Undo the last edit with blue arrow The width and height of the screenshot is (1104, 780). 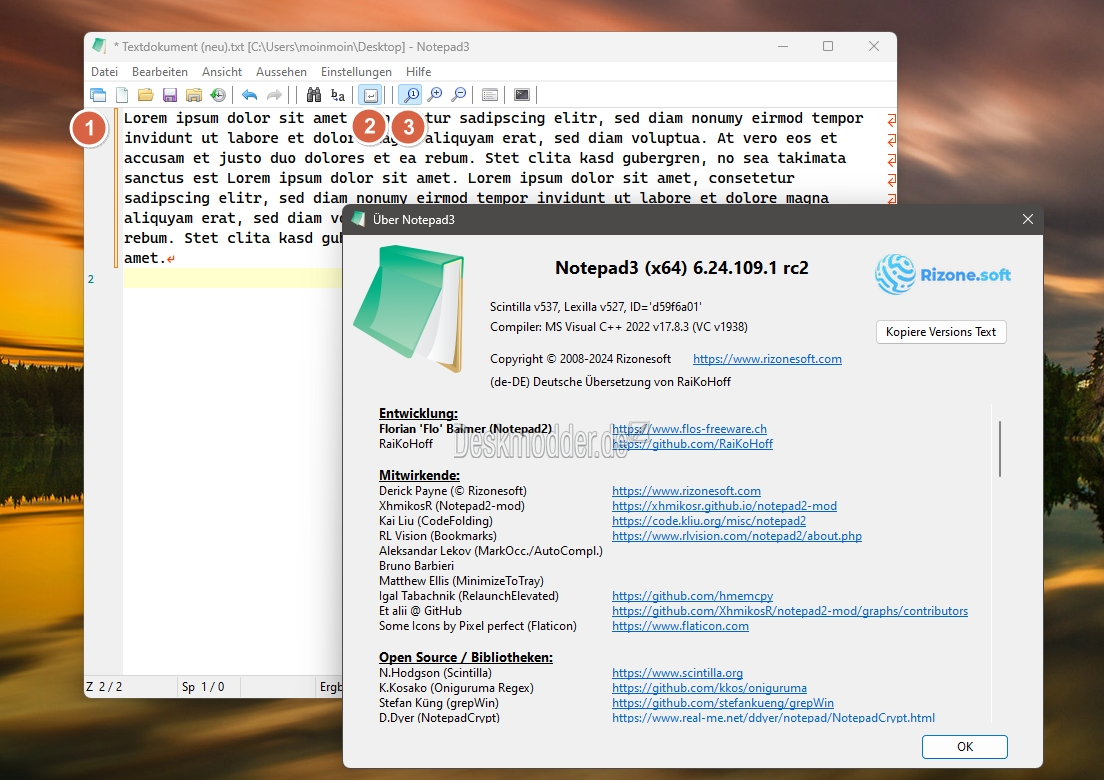[249, 94]
